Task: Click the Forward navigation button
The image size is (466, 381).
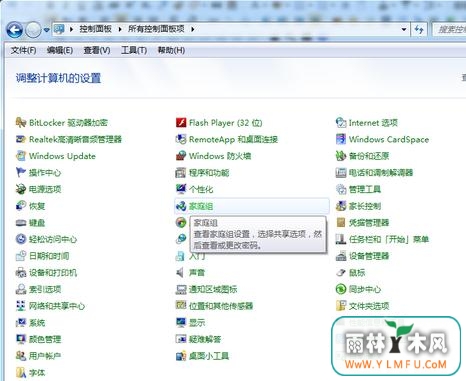Action: [x=33, y=30]
